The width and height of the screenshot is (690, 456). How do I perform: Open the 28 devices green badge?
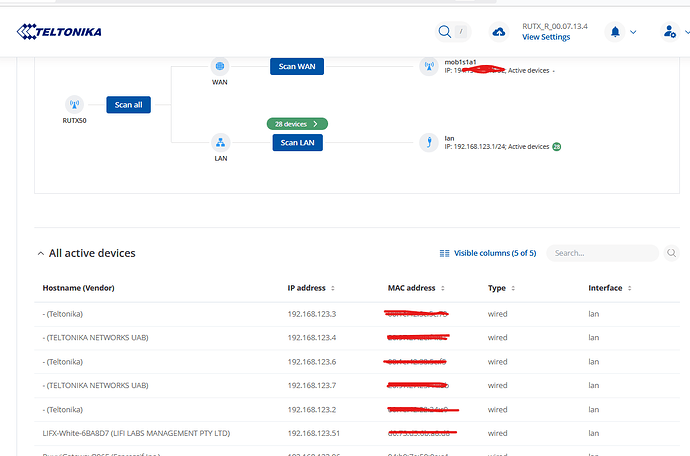[x=297, y=124]
